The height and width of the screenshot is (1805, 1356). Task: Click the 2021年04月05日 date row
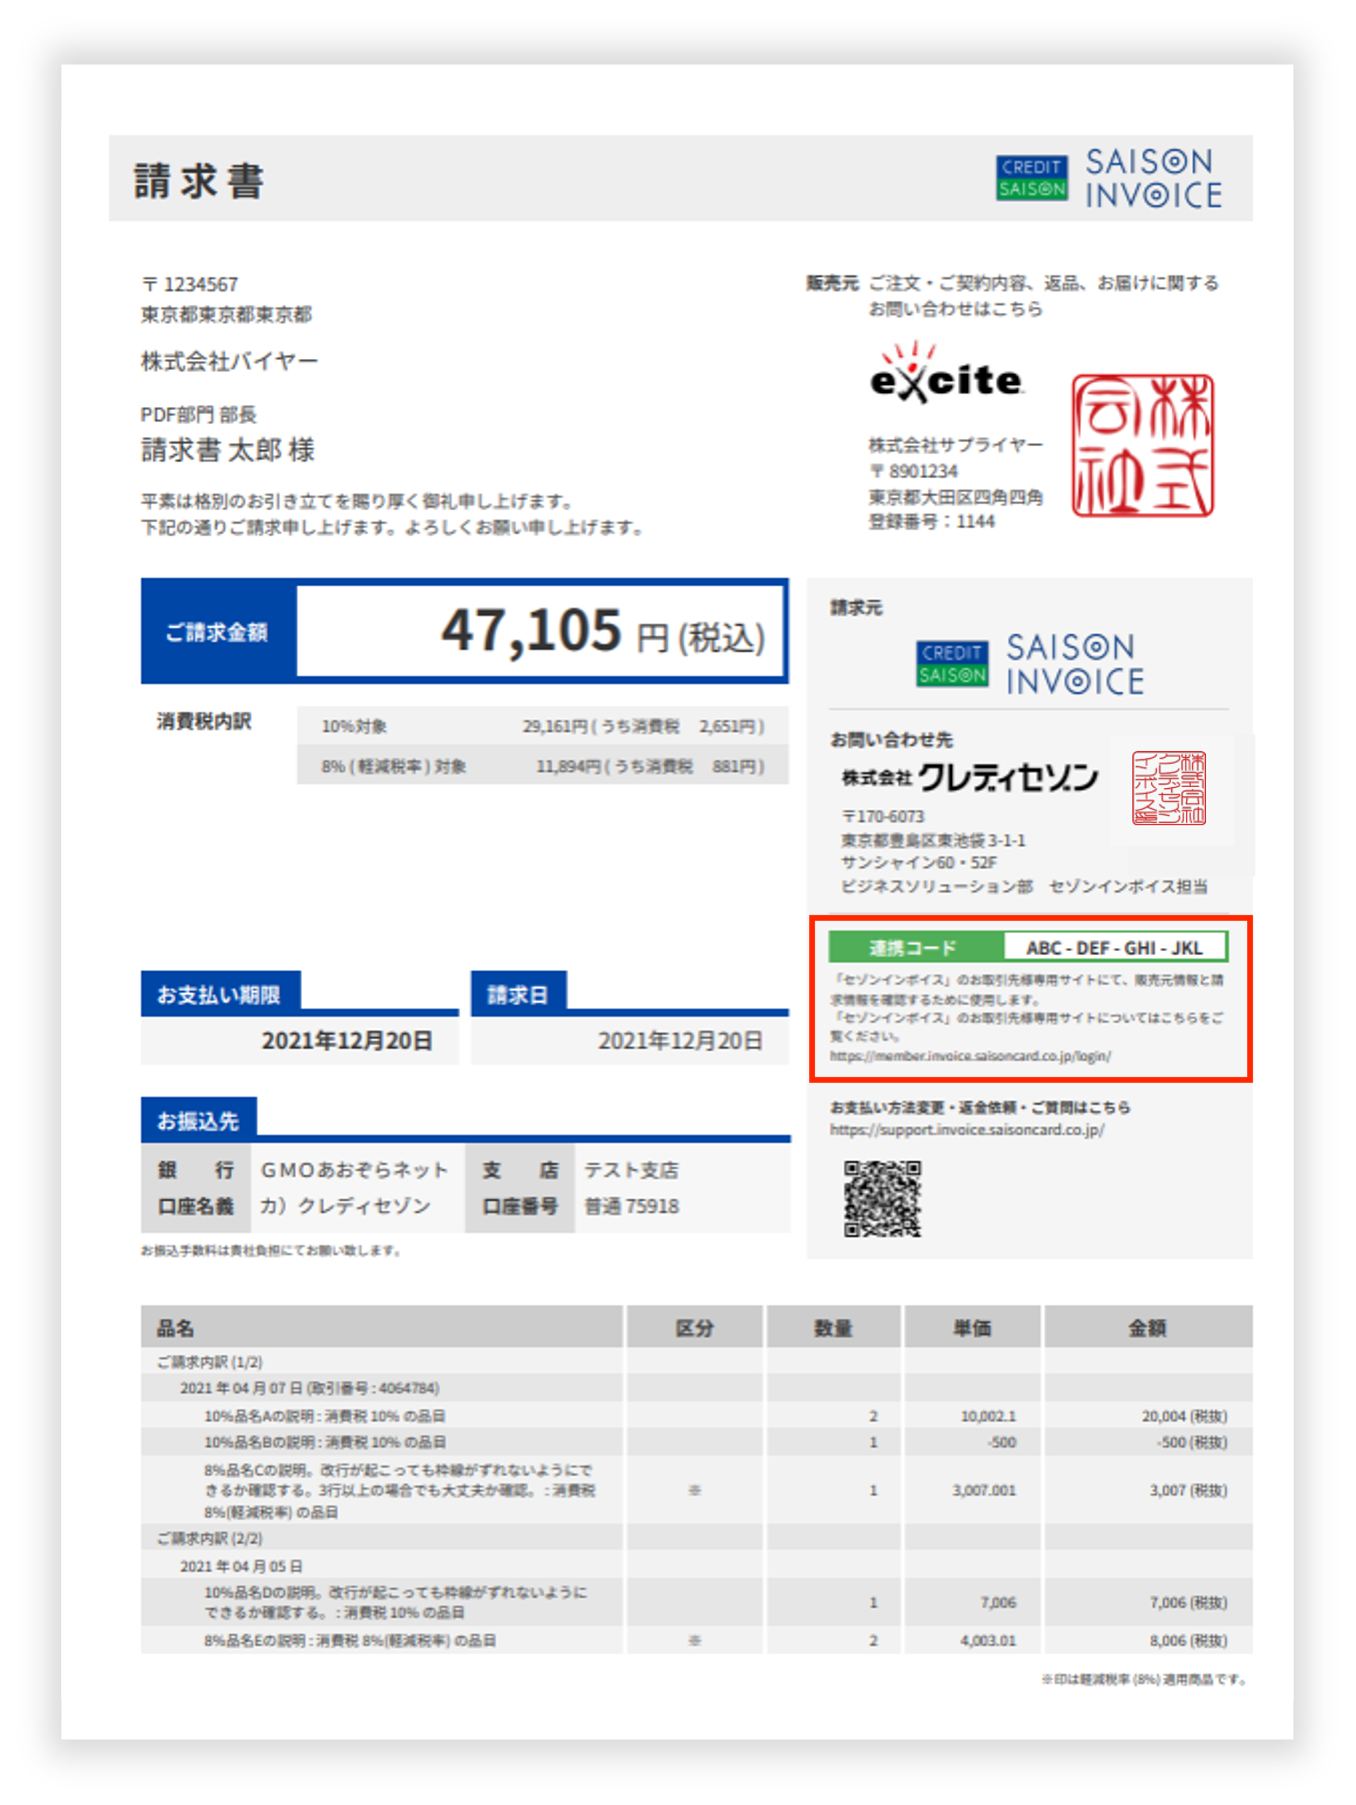pos(696,1566)
